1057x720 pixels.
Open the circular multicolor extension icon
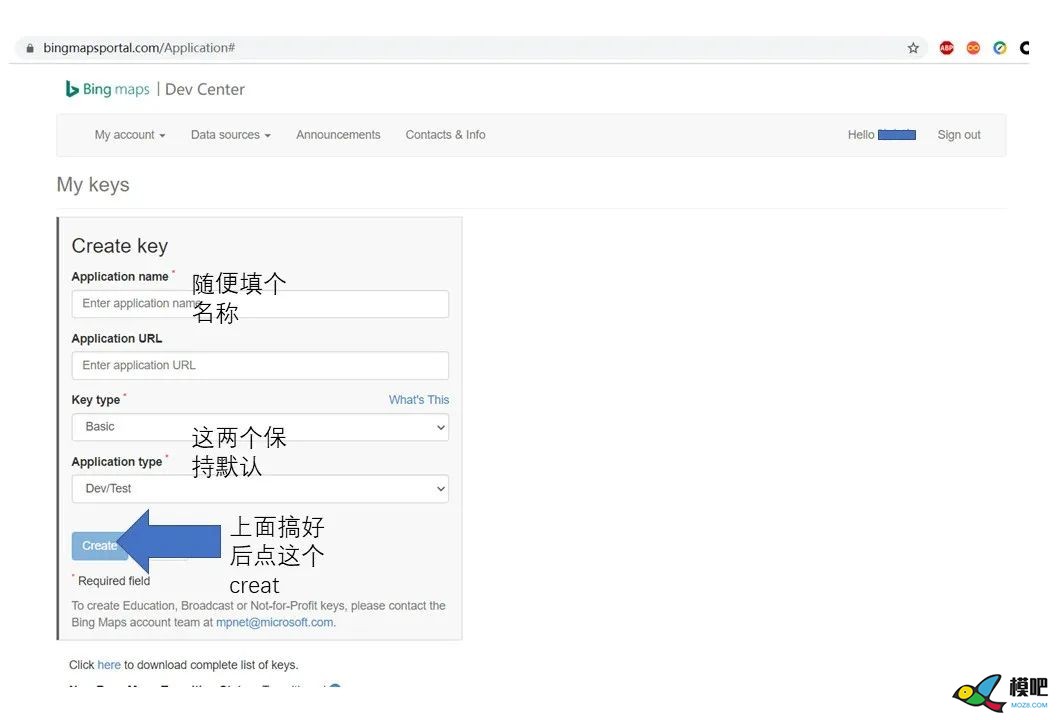[x=1000, y=48]
